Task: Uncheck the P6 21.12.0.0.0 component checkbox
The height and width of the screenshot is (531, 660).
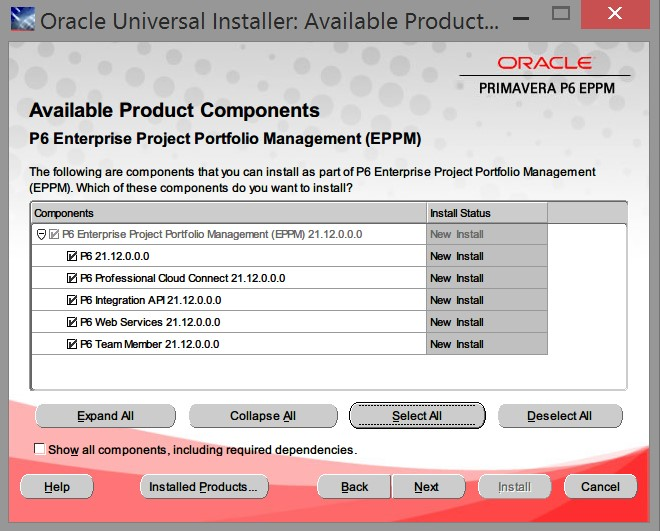Action: tap(72, 256)
